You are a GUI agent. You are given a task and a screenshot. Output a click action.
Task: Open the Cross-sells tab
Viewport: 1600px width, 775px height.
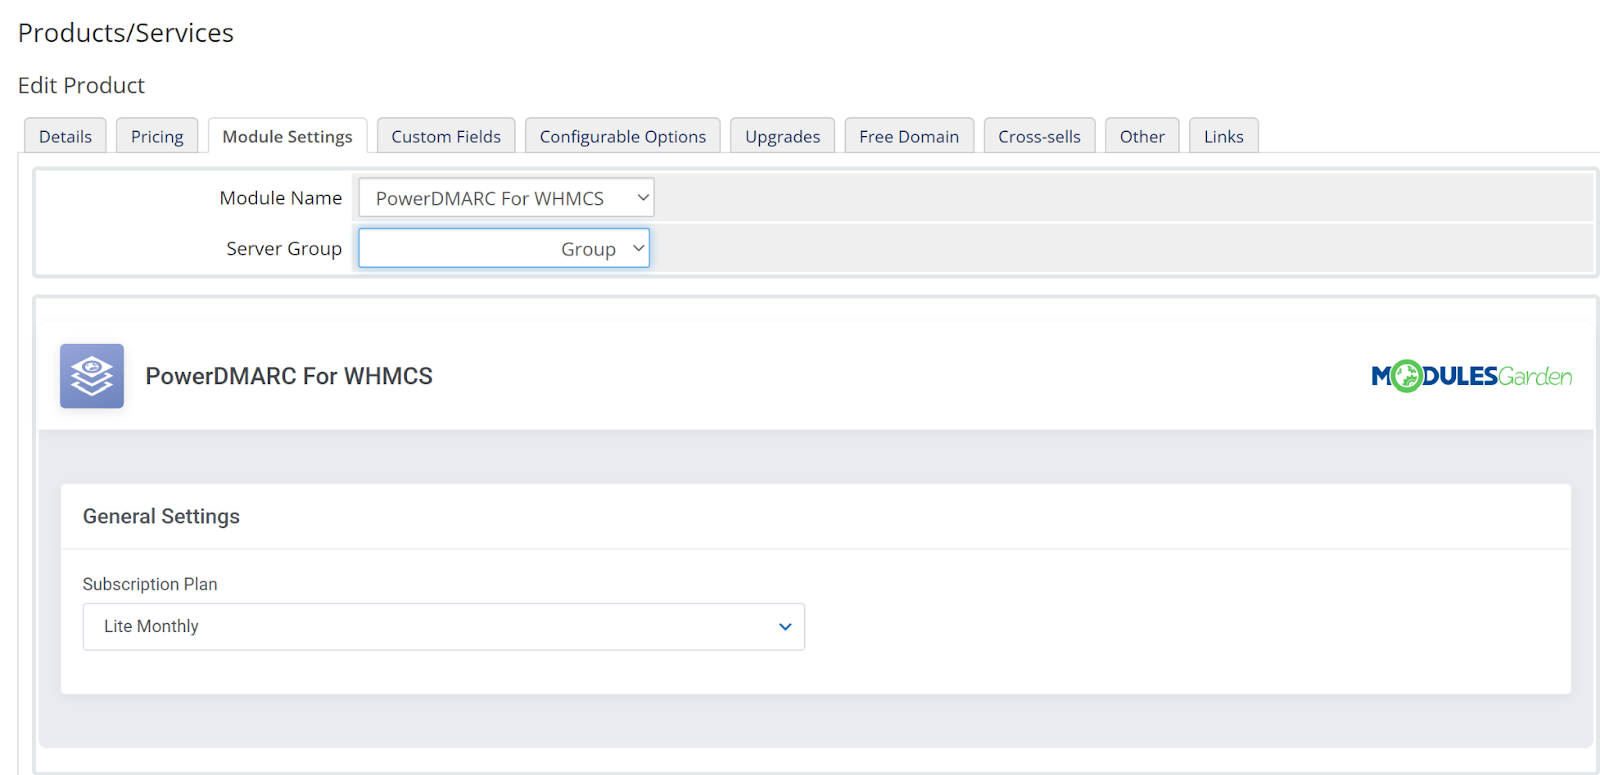[1039, 136]
